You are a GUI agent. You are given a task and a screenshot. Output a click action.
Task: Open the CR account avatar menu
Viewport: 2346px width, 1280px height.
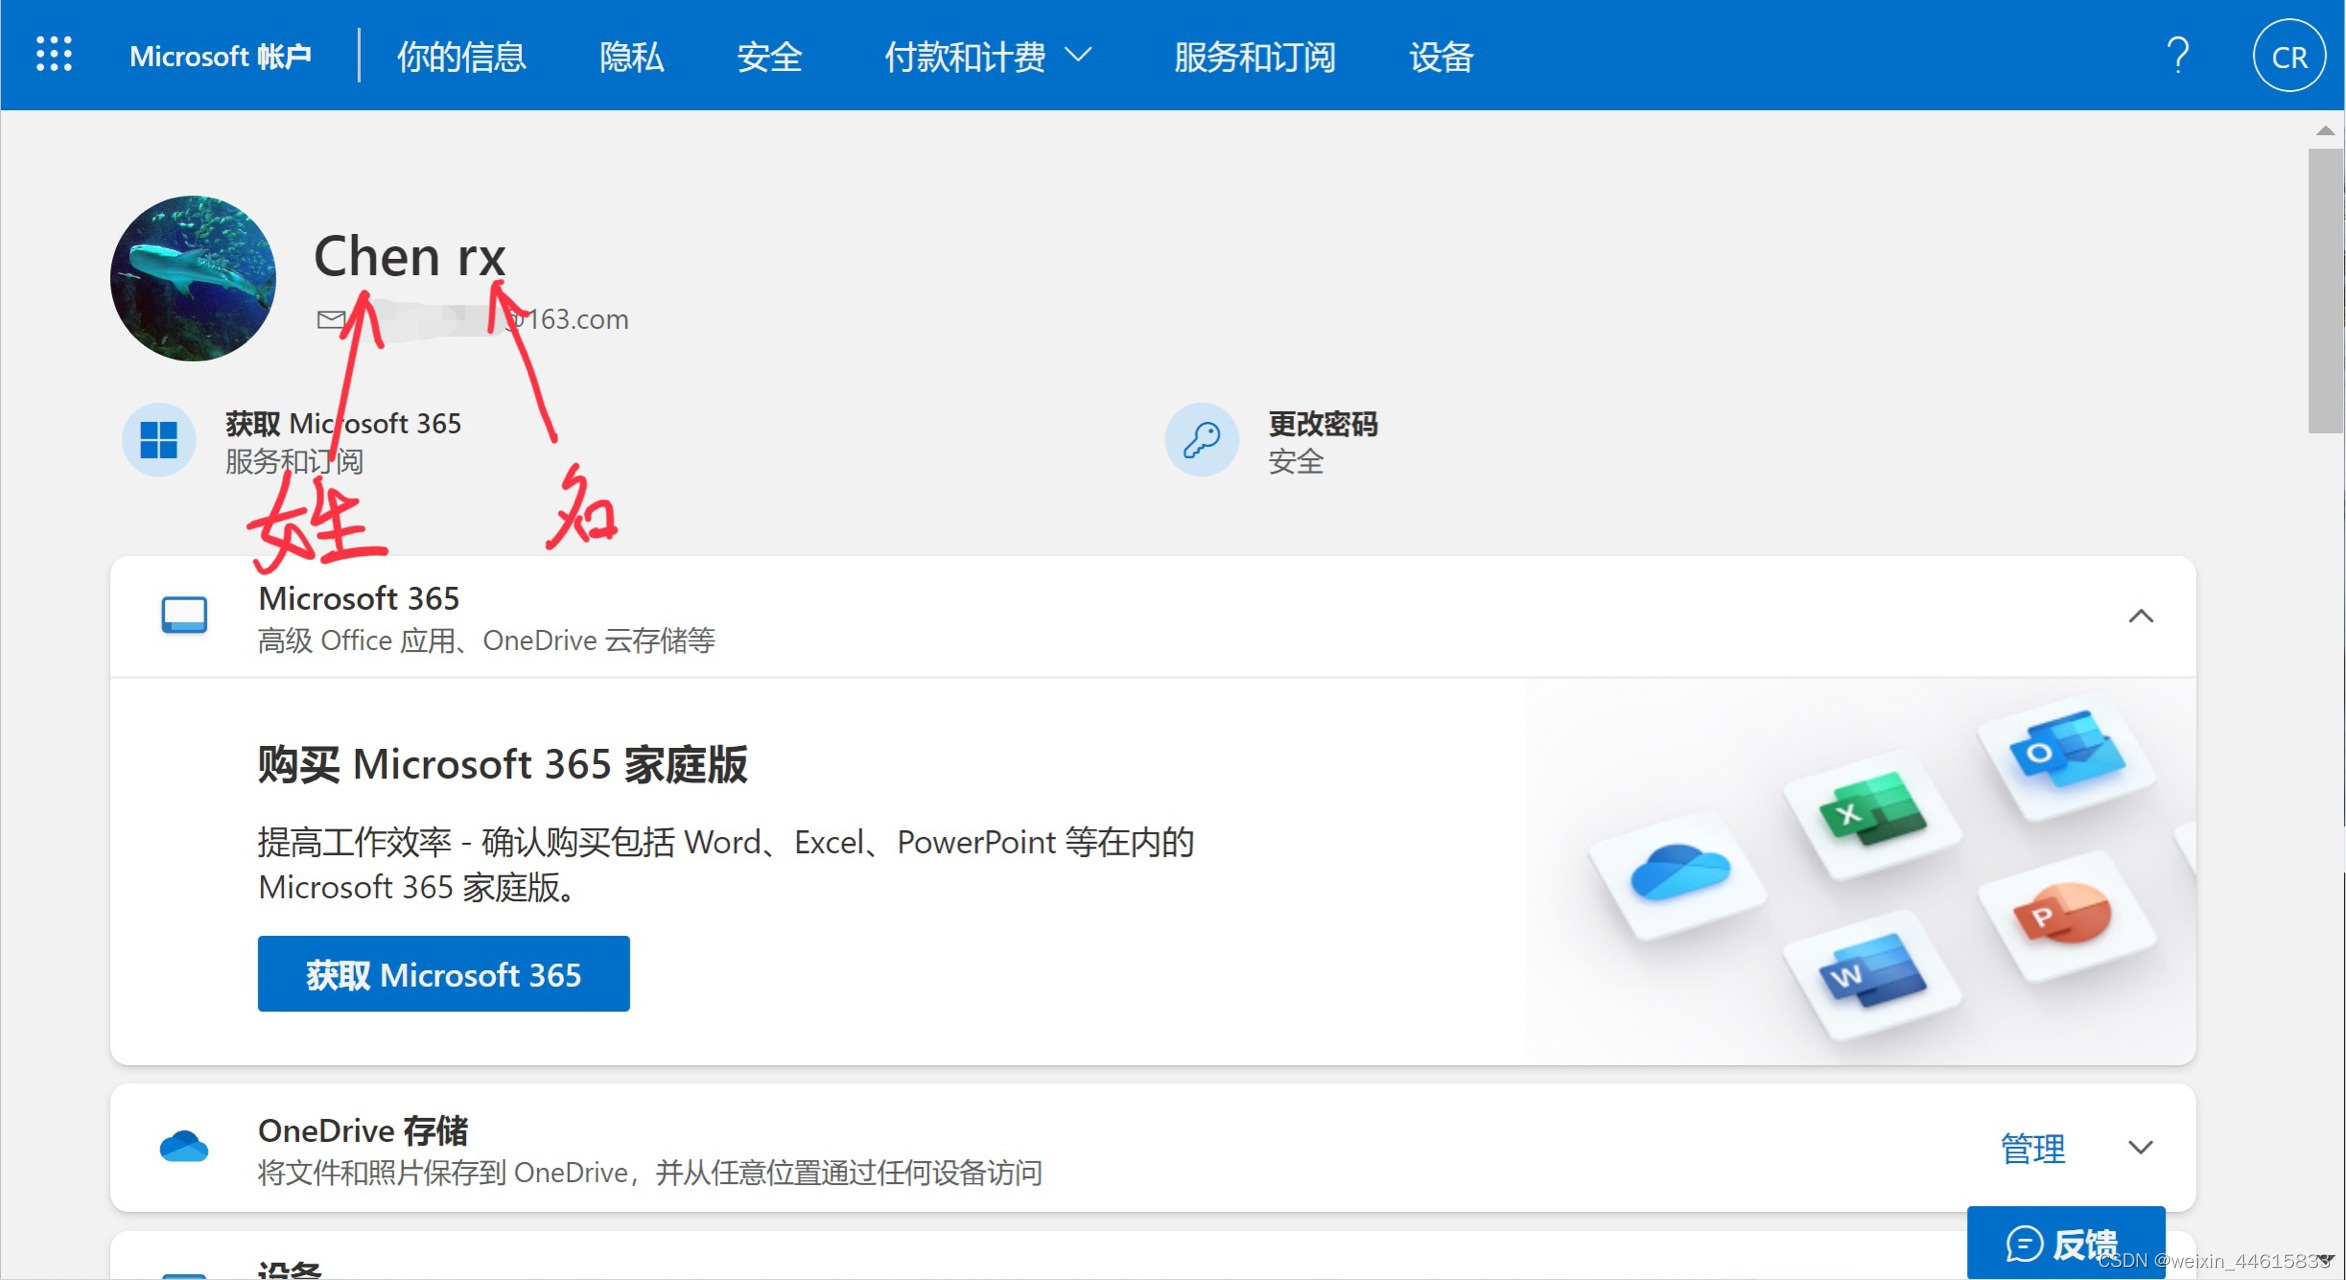2288,56
